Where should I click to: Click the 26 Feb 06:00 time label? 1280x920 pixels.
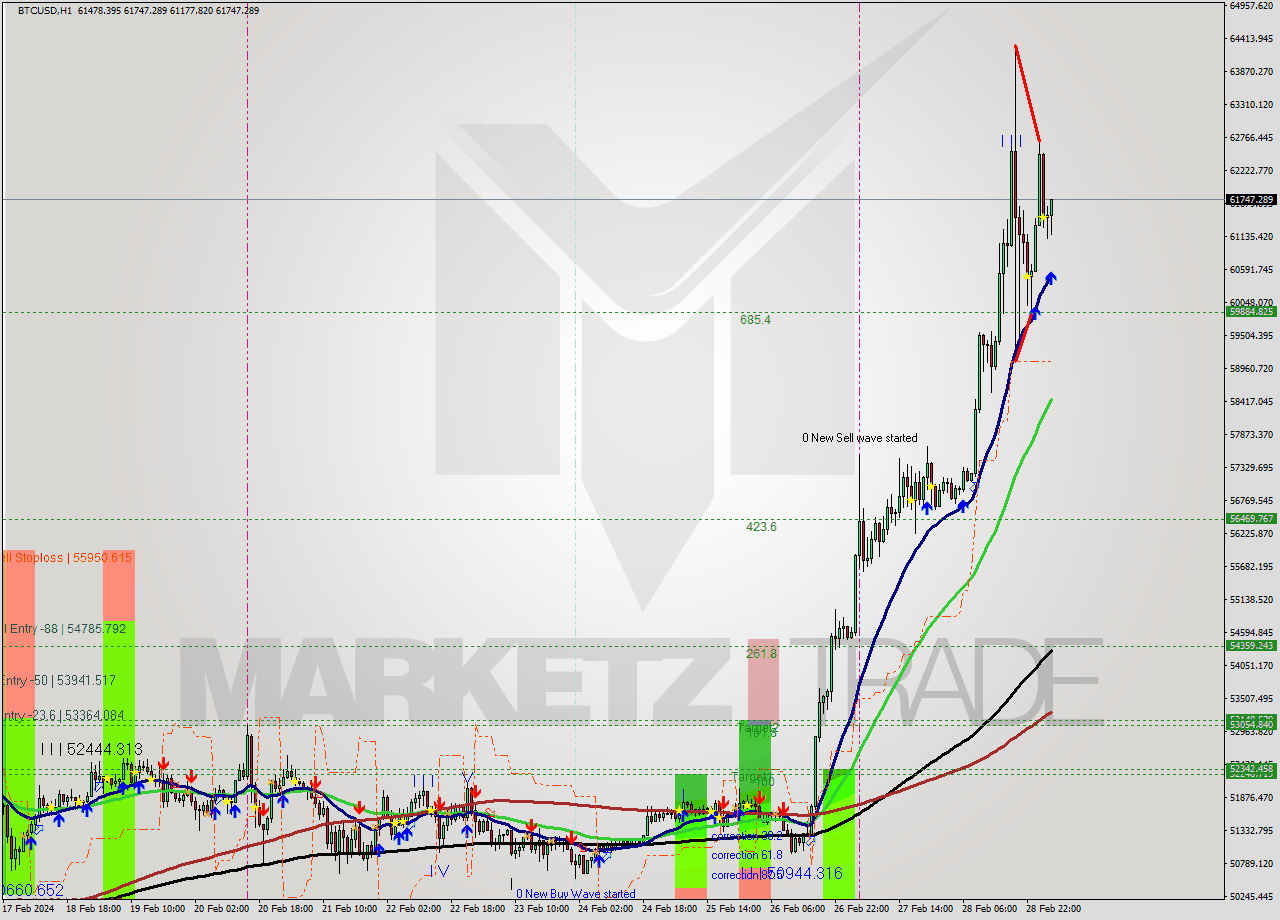pyautogui.click(x=797, y=909)
